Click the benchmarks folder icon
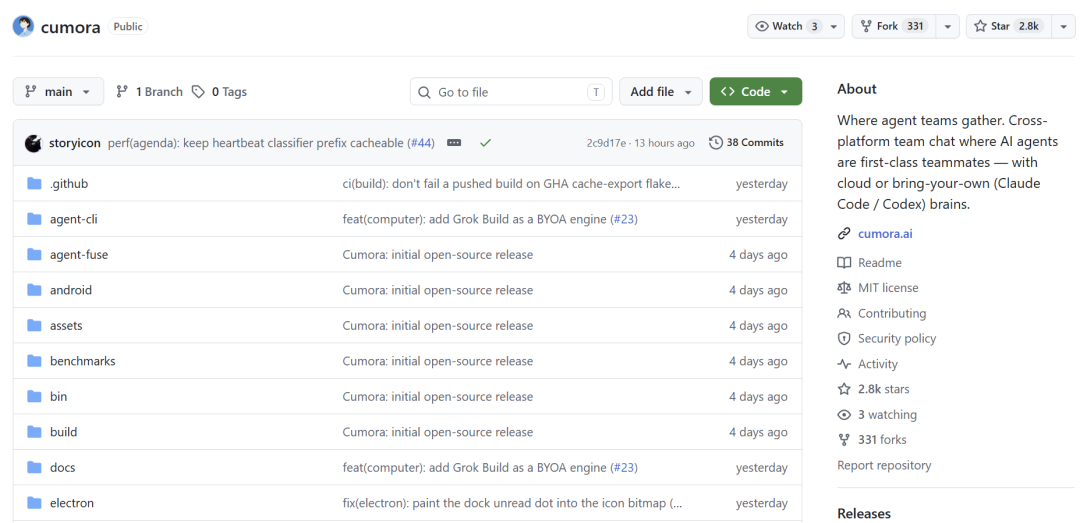This screenshot has width=1080, height=523. pos(34,361)
